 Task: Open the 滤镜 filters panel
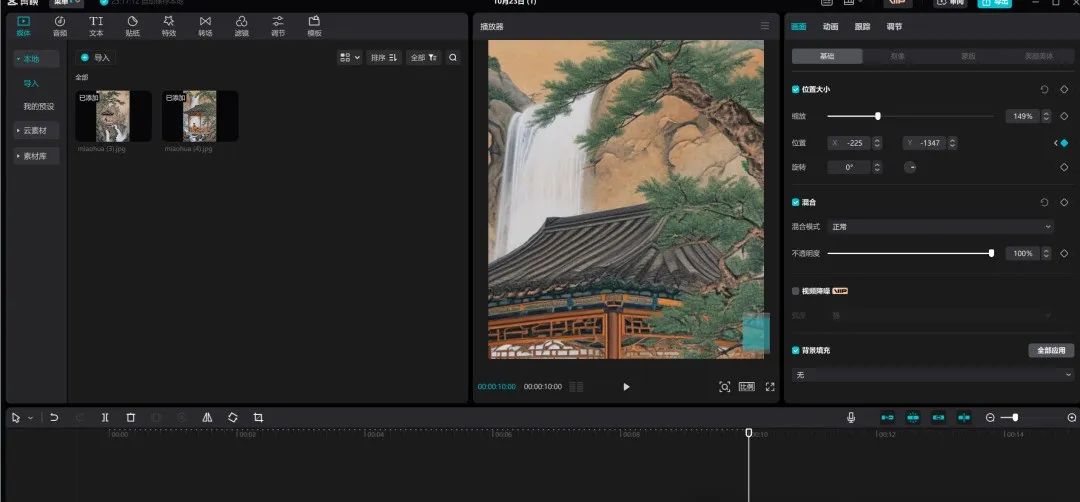point(241,26)
